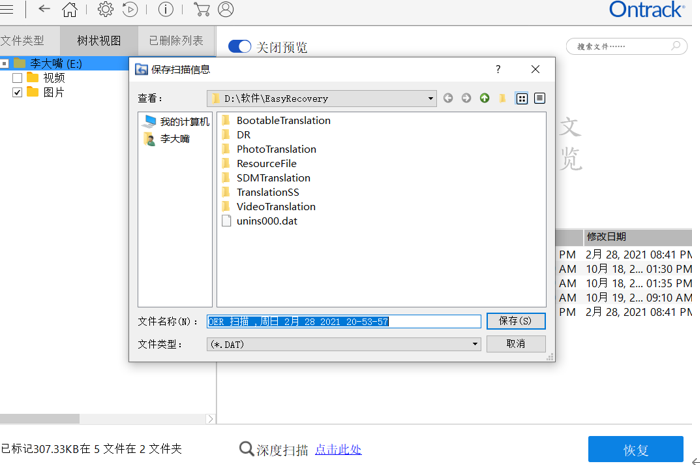Click the deep scan magnifier icon
Screen dimensions: 700x465
tap(246, 448)
